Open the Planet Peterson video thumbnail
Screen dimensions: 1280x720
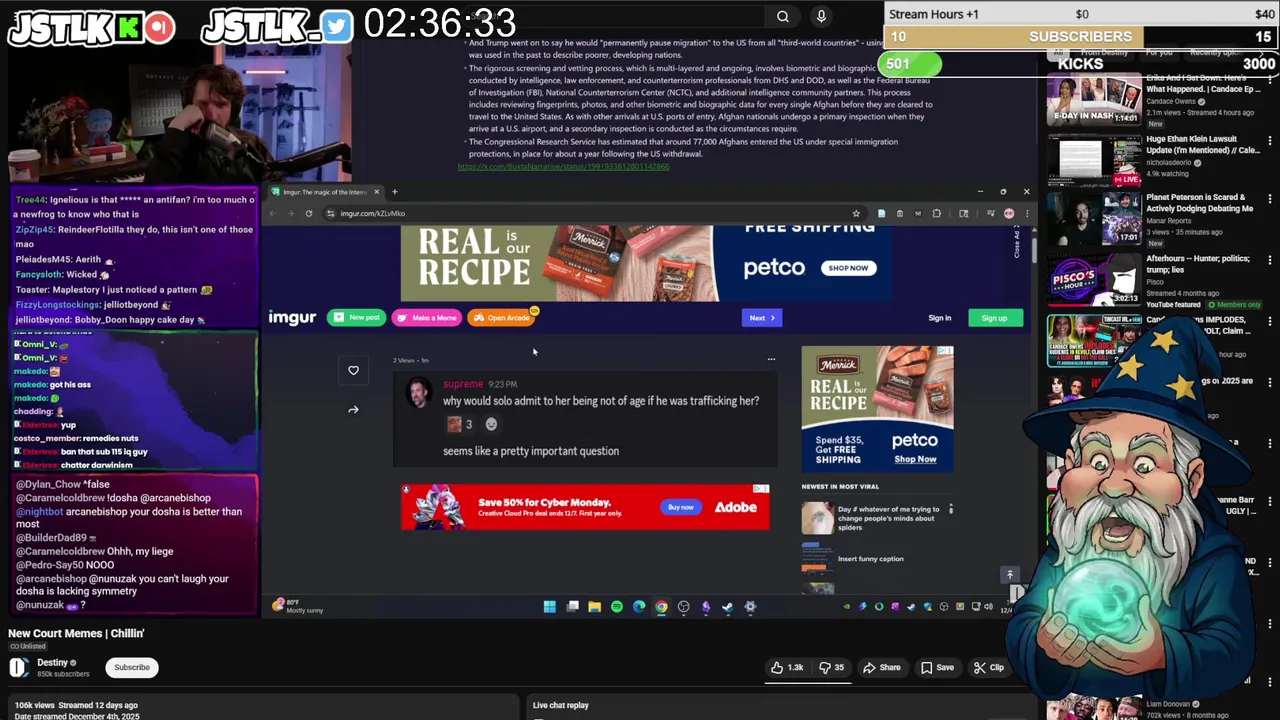pyautogui.click(x=1094, y=218)
